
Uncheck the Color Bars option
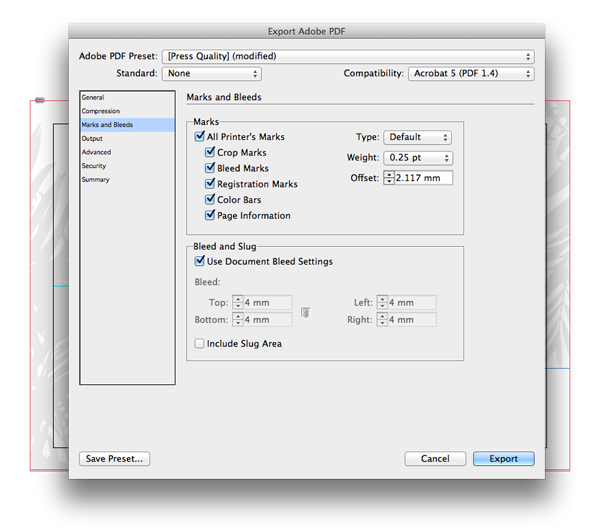(210, 199)
